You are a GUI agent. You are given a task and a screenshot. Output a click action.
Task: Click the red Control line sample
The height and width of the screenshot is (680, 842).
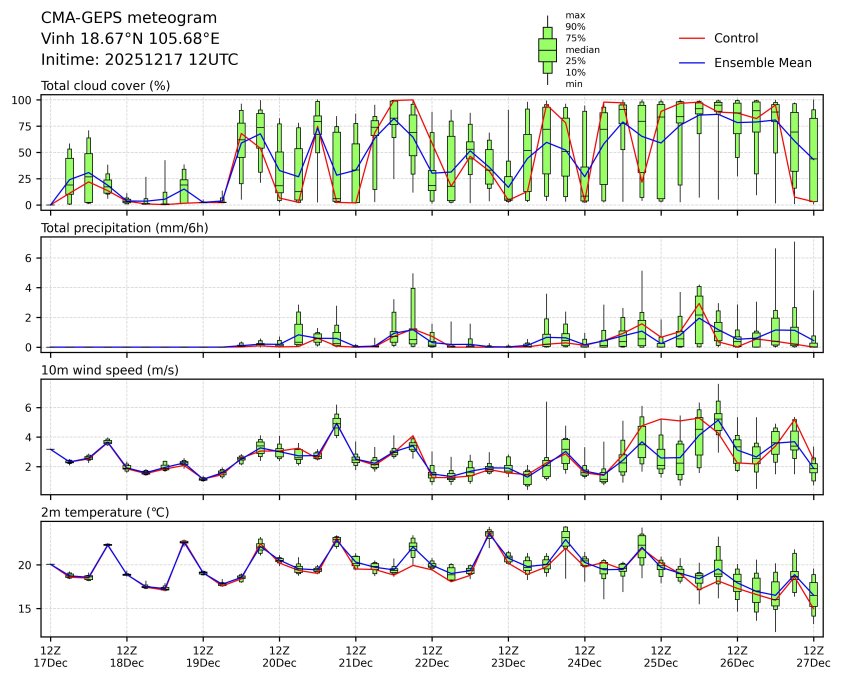[692, 39]
